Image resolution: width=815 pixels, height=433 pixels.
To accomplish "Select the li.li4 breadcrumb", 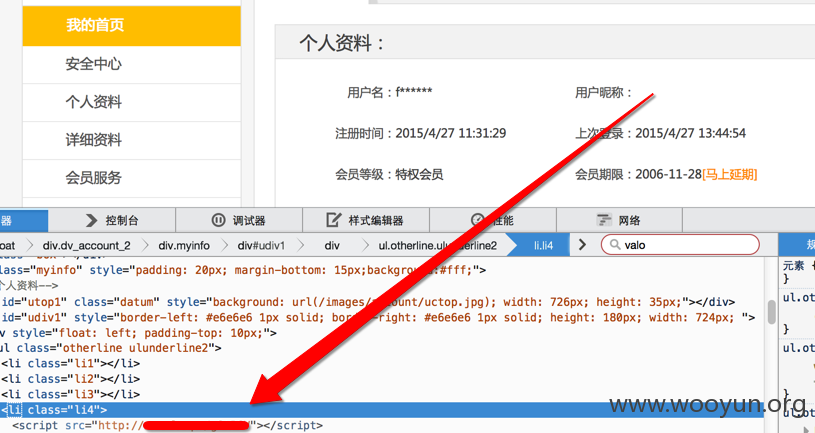I will tap(544, 245).
